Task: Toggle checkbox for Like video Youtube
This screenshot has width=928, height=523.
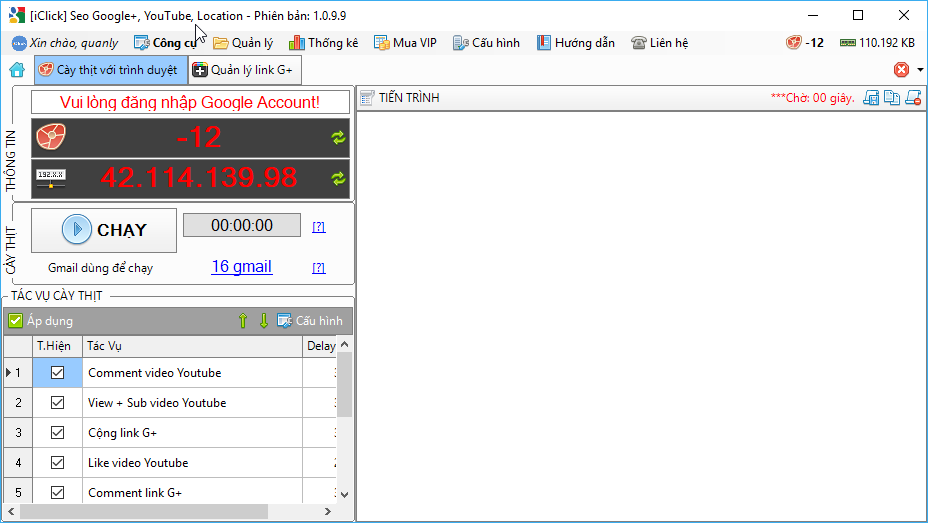Action: pos(57,463)
